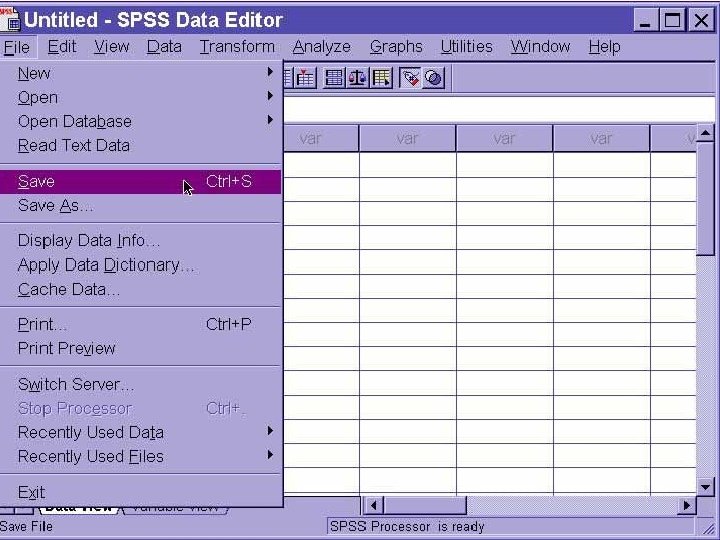Screen dimensions: 720x540
Task: Choose Read Text Data from File menu
Action: [x=141, y=146]
